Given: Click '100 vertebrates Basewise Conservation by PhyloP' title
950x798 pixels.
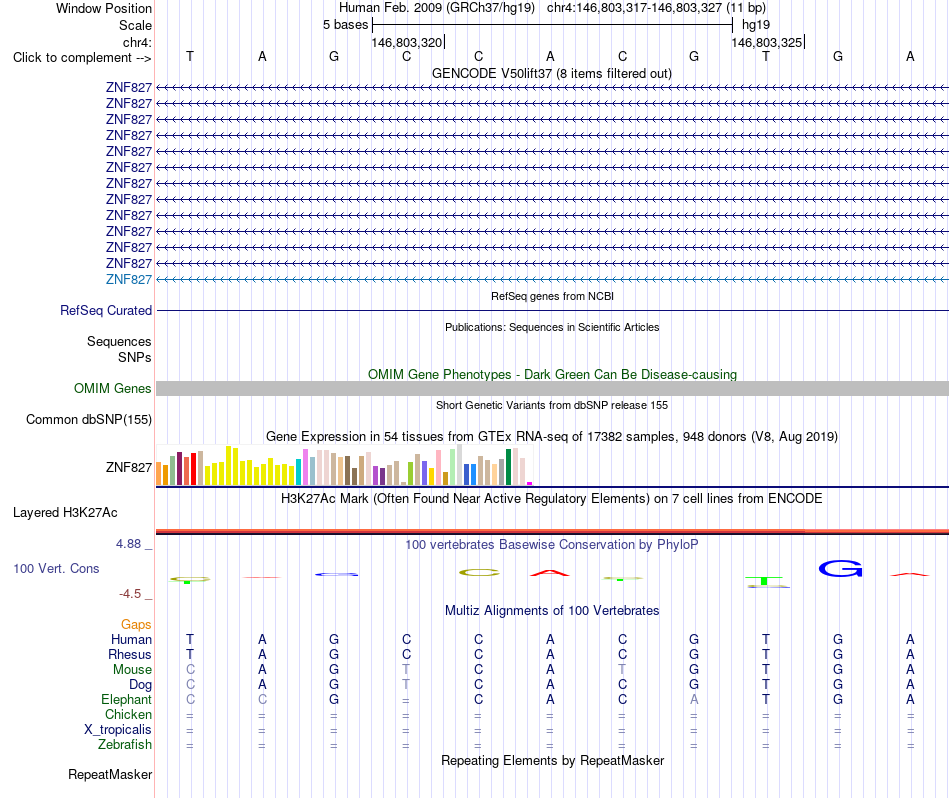Looking at the screenshot, I should click(551, 545).
